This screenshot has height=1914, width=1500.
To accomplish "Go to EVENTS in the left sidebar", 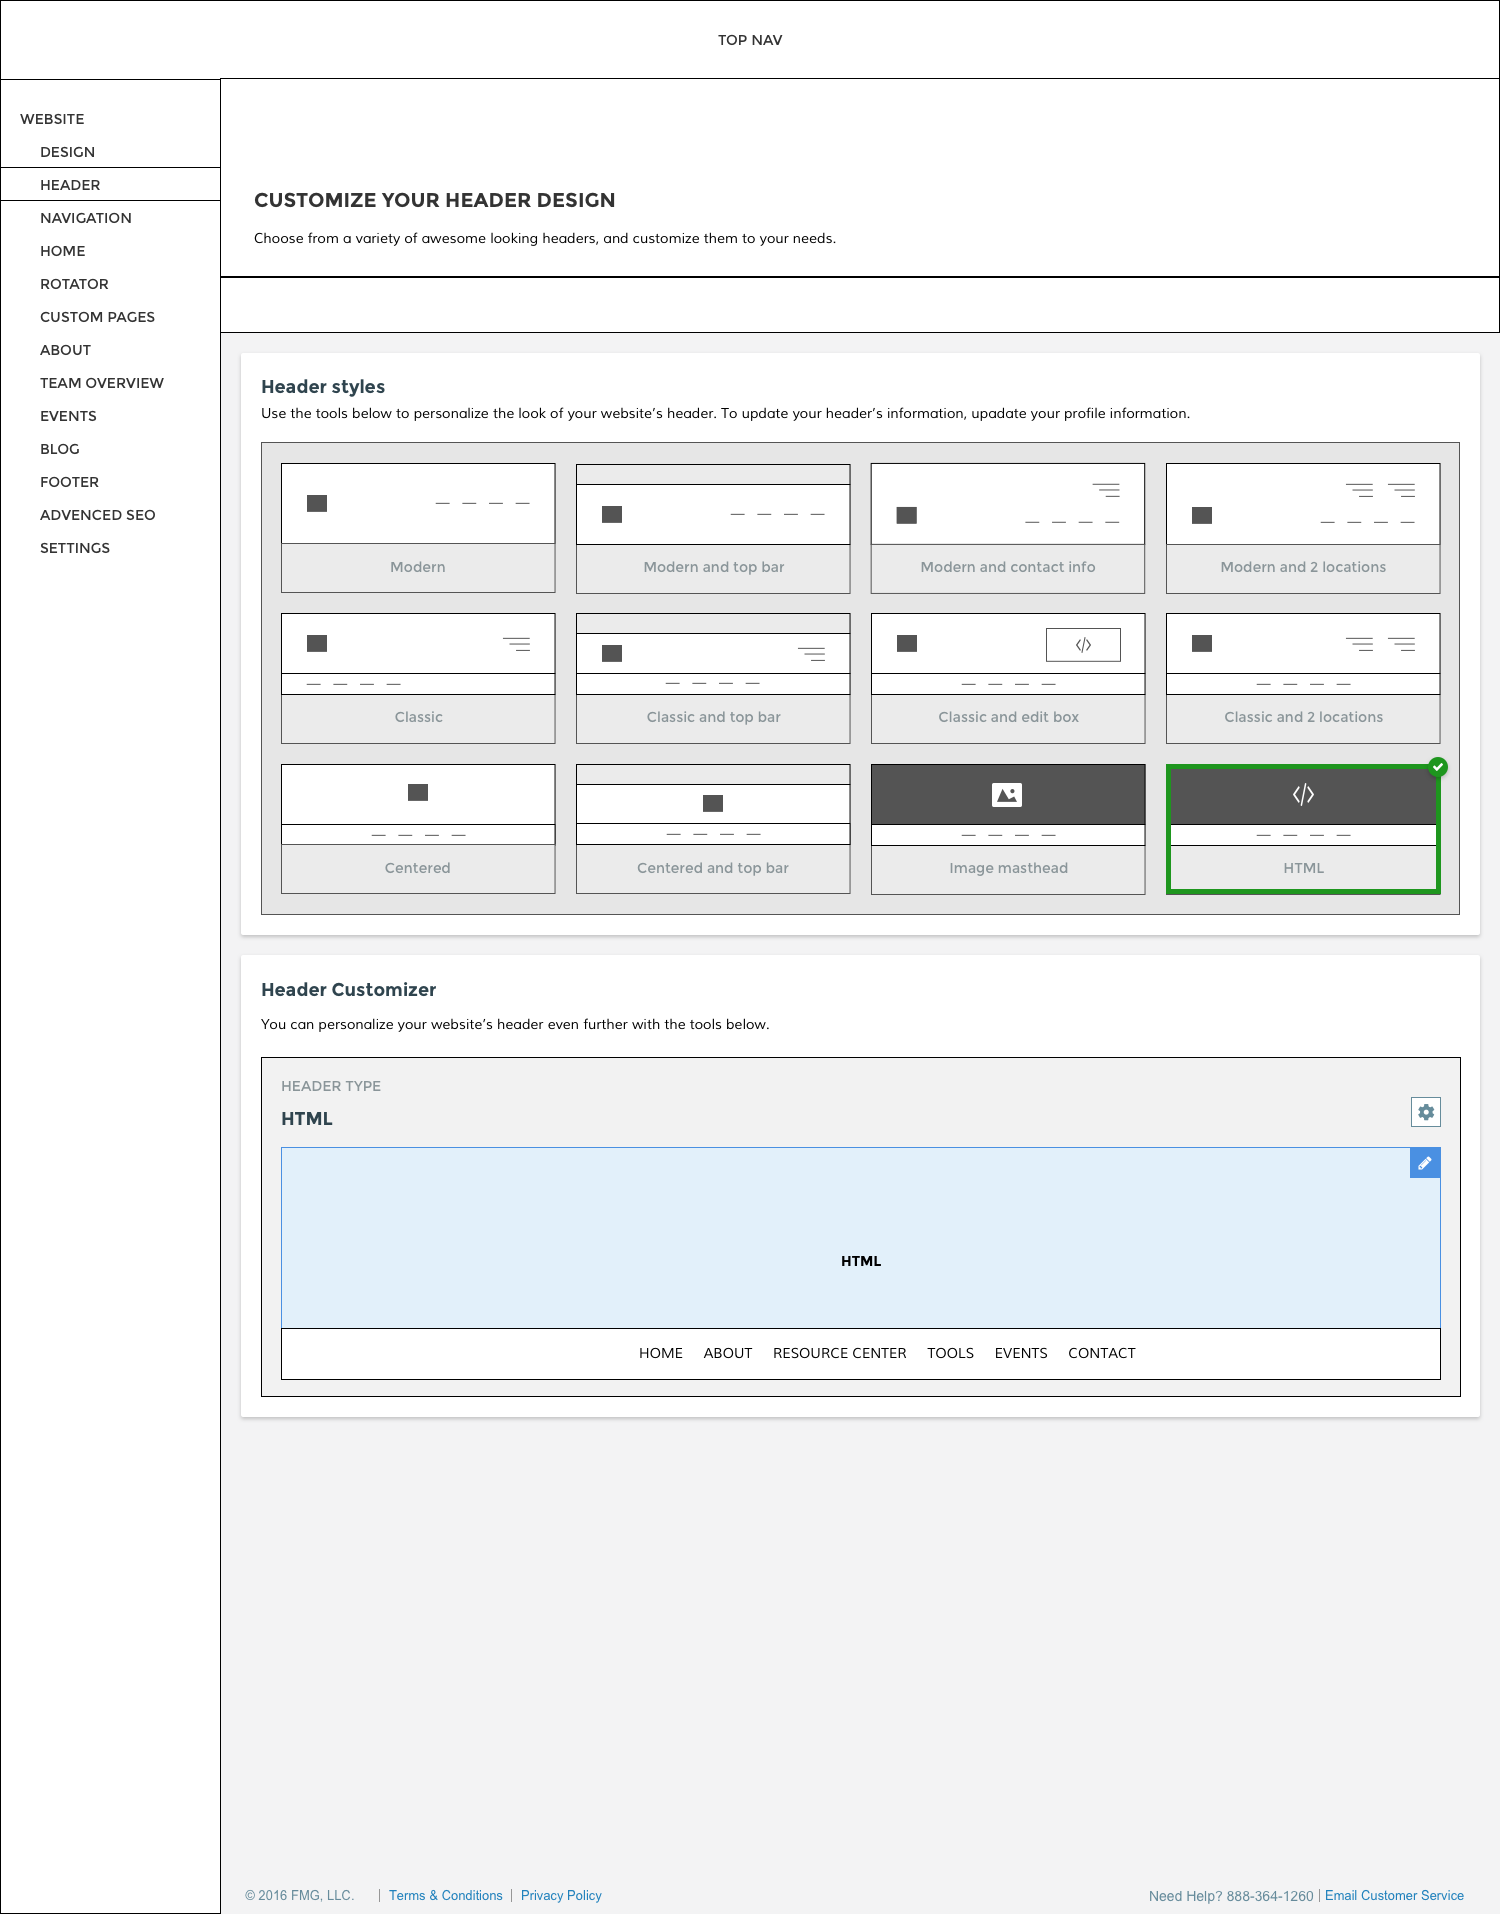I will tap(68, 416).
